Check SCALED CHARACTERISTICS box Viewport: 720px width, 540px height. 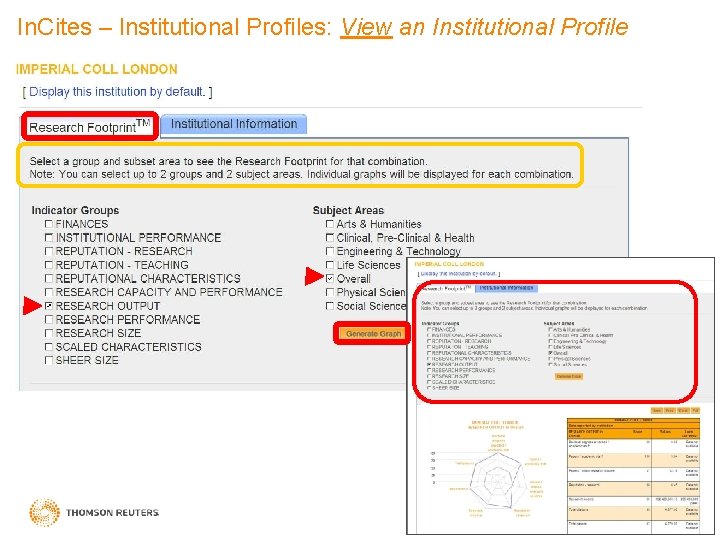pos(49,347)
